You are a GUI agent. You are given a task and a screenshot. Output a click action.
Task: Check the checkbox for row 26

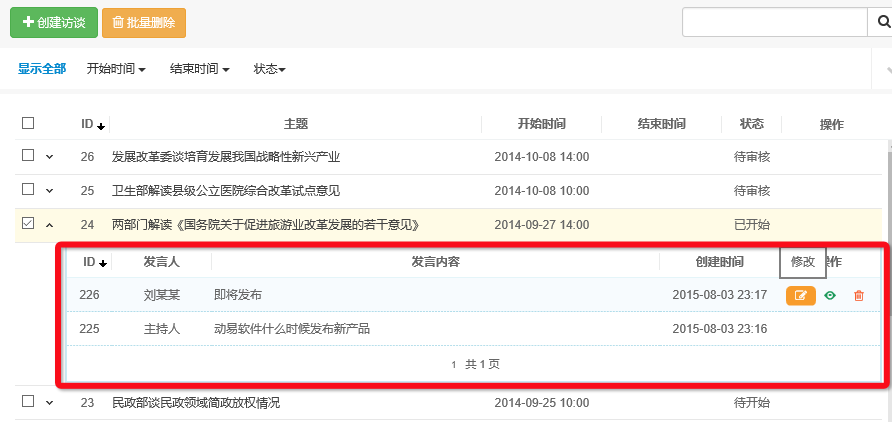pyautogui.click(x=28, y=156)
